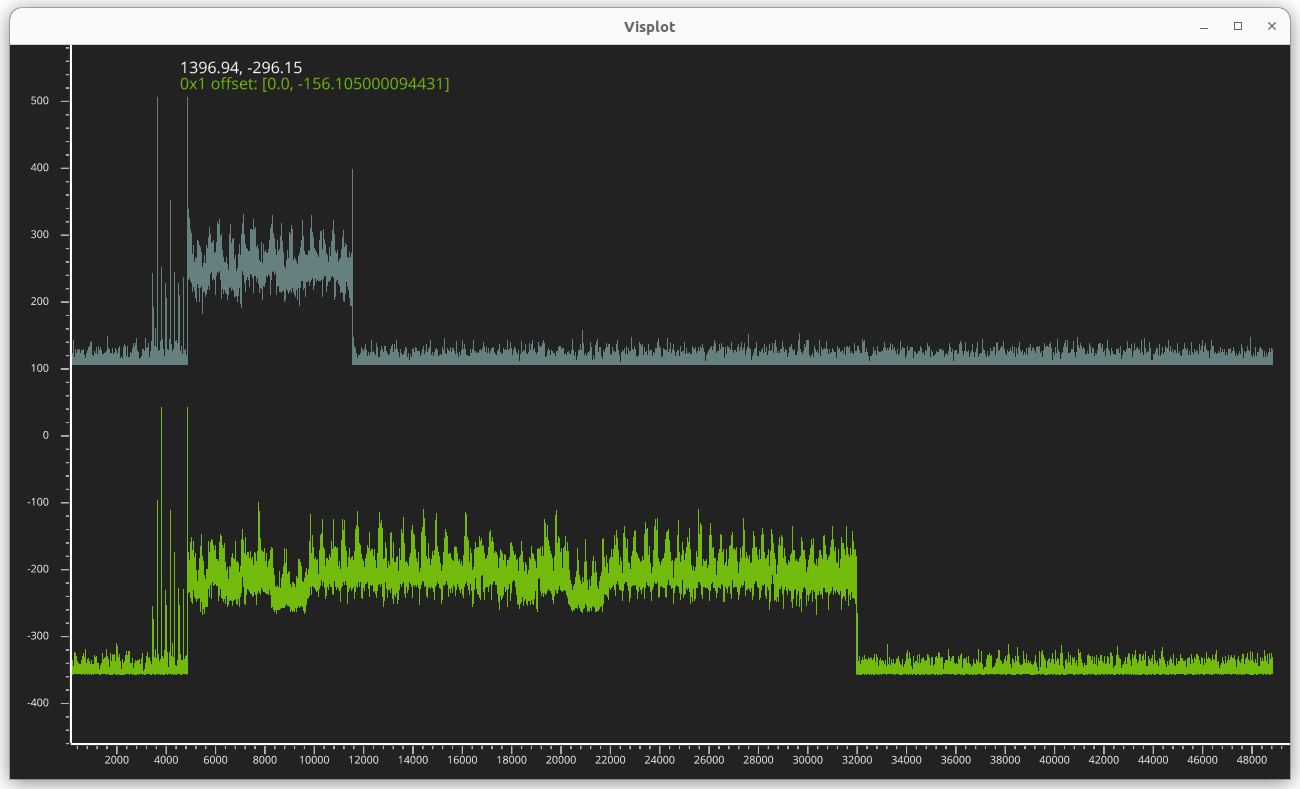This screenshot has width=1300, height=789.
Task: Maximize the Visplot window
Action: [x=1238, y=26]
